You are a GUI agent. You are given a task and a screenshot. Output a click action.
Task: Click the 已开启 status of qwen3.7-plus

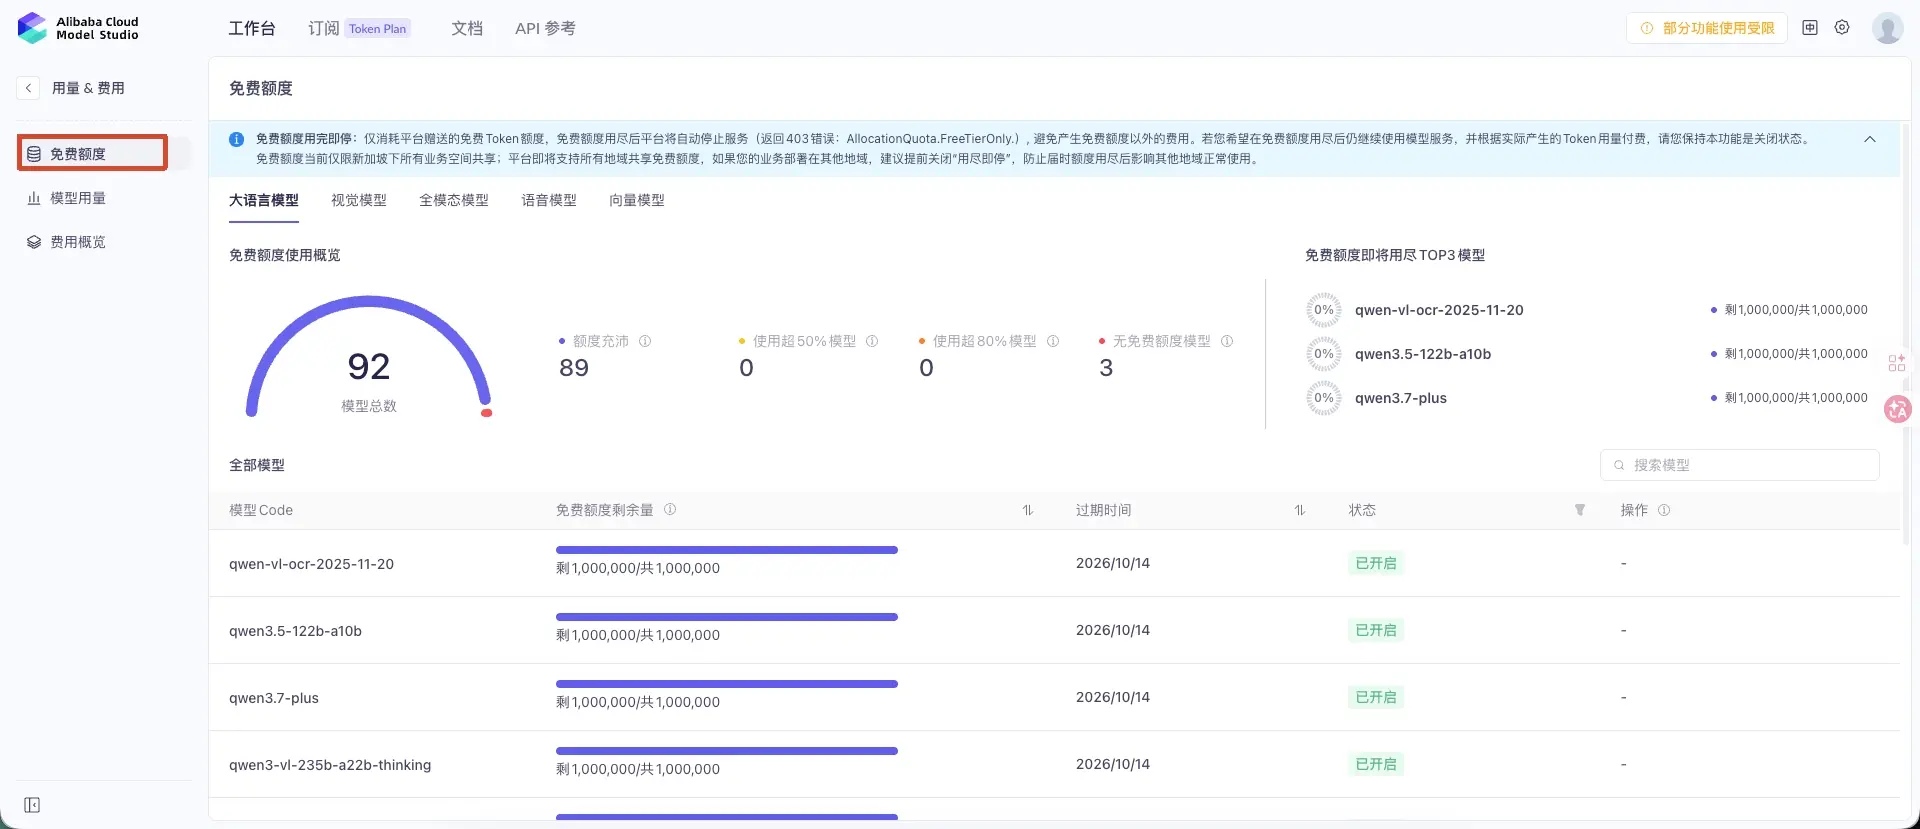tap(1376, 697)
